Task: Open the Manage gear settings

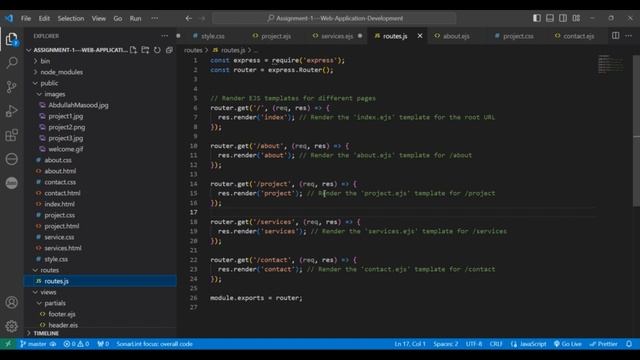Action: [11, 326]
